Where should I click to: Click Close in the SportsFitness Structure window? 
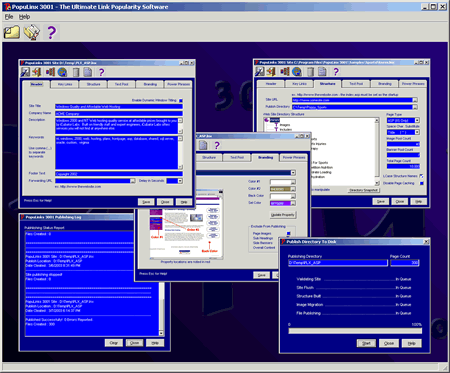tap(400, 201)
